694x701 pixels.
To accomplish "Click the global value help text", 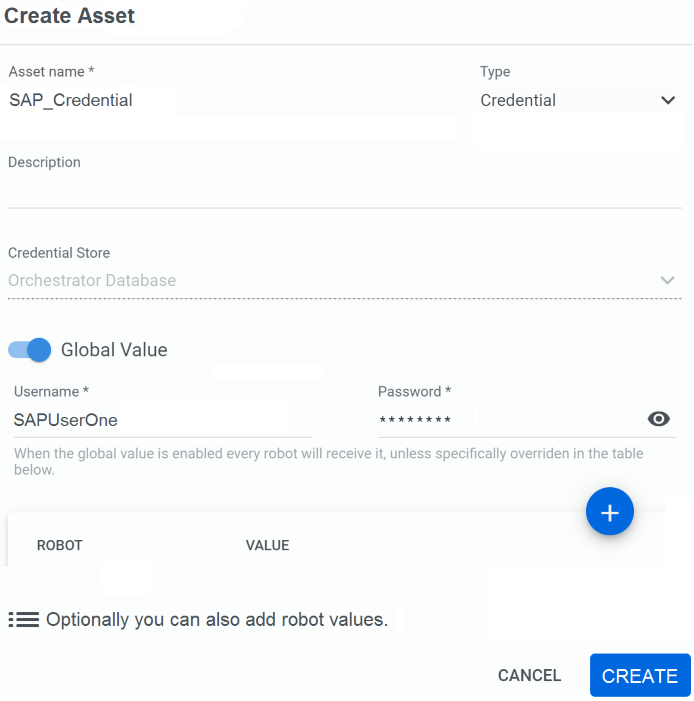I will coord(329,461).
